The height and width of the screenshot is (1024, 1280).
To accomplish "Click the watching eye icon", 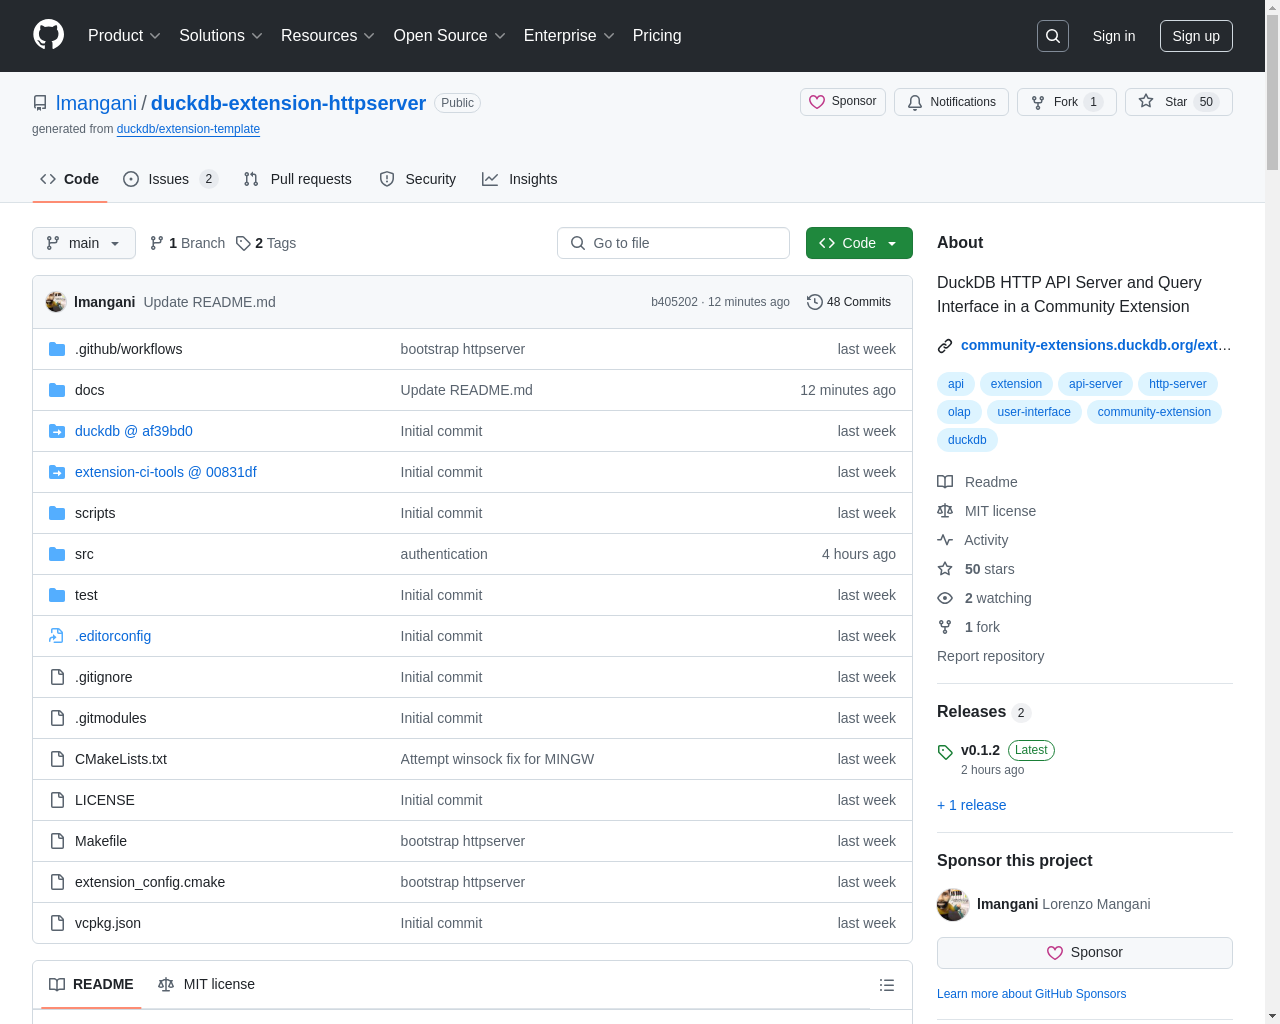I will [945, 598].
